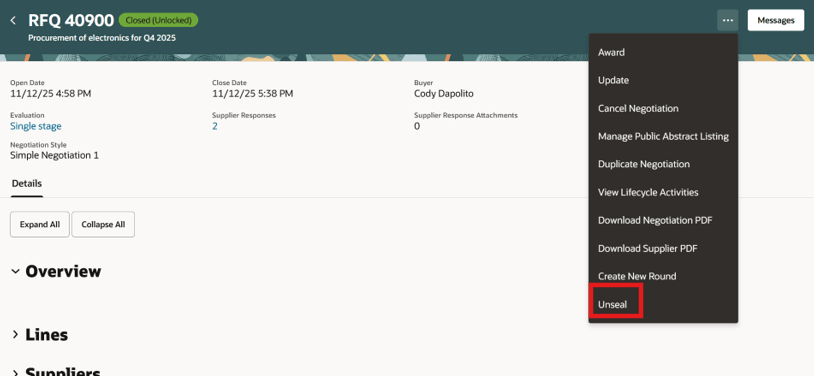Expand the Suppliers section chevron
This screenshot has height=379, width=814.
tap(16, 373)
